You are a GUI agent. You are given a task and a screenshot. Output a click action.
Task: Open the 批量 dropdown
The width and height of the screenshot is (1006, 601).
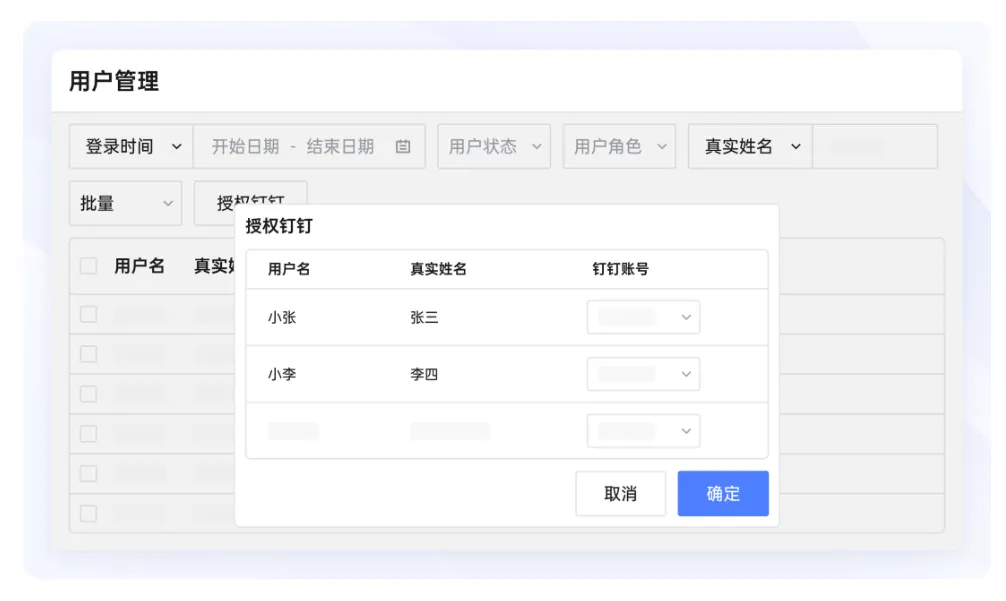[x=126, y=203]
